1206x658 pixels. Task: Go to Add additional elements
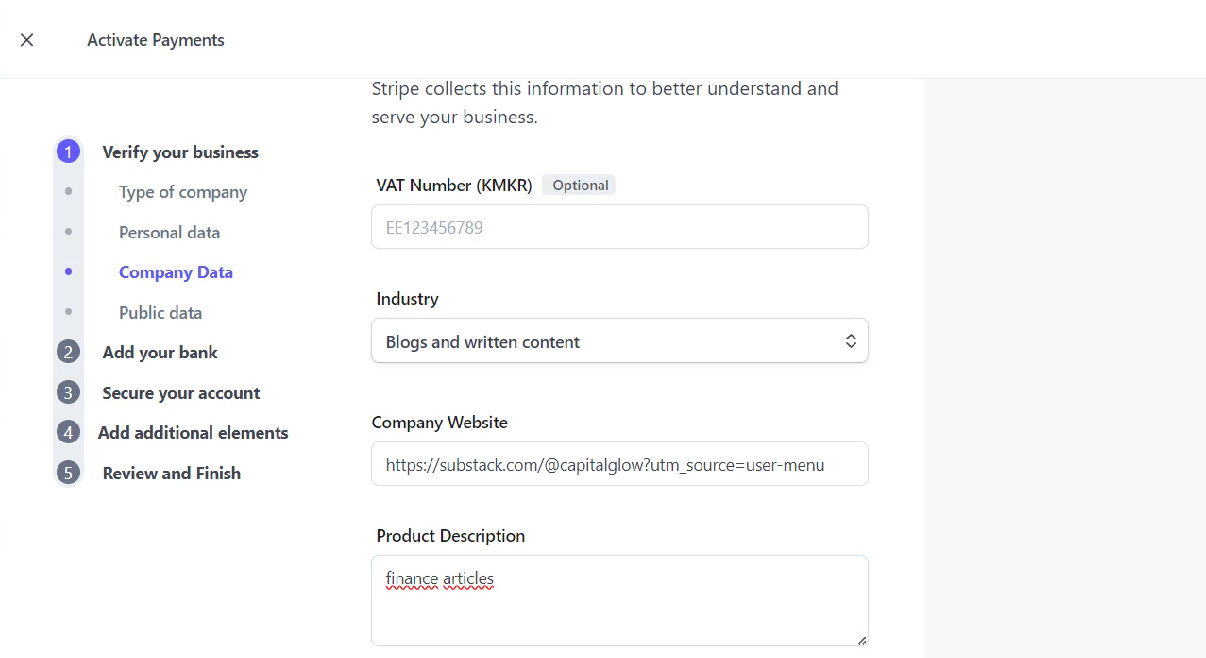pyautogui.click(x=193, y=433)
